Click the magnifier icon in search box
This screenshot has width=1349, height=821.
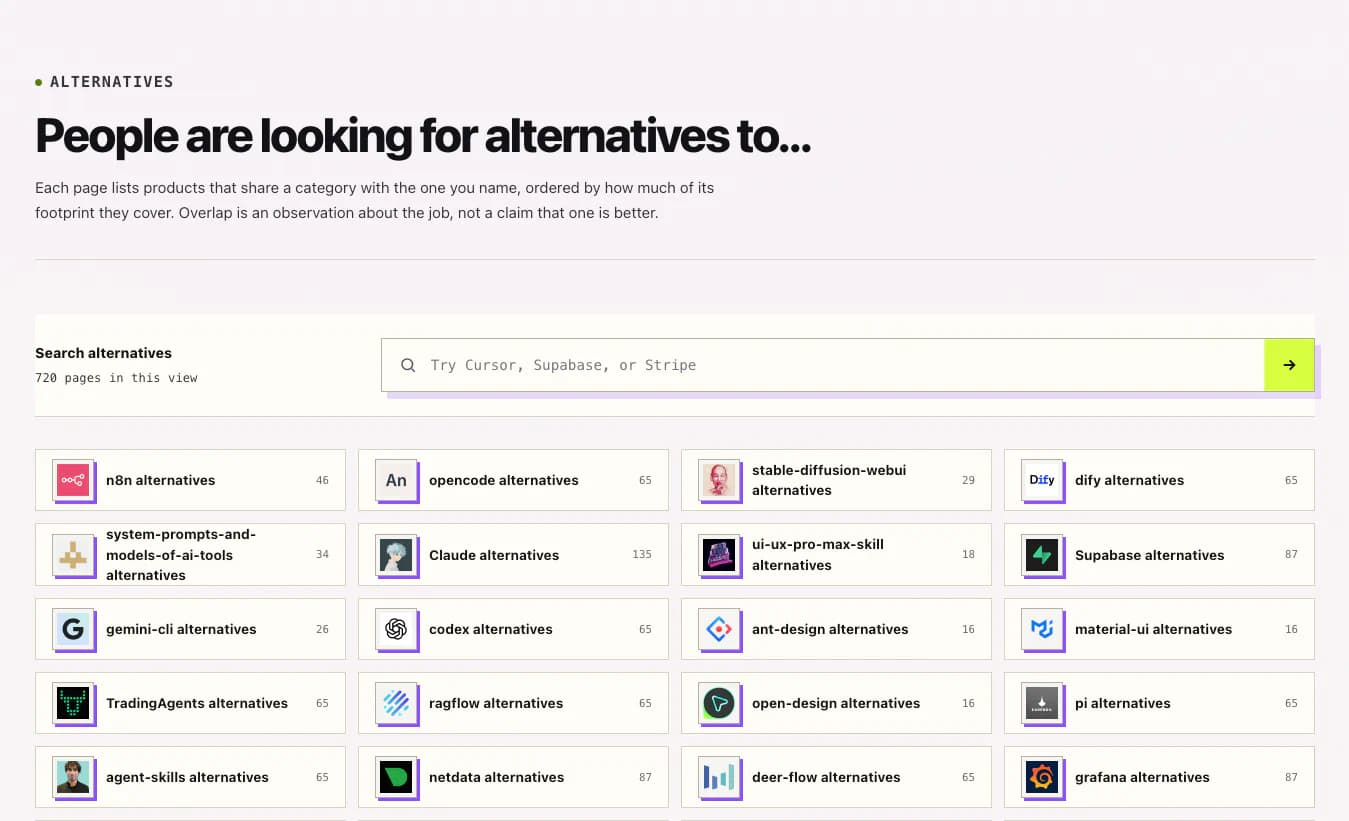[x=408, y=365]
